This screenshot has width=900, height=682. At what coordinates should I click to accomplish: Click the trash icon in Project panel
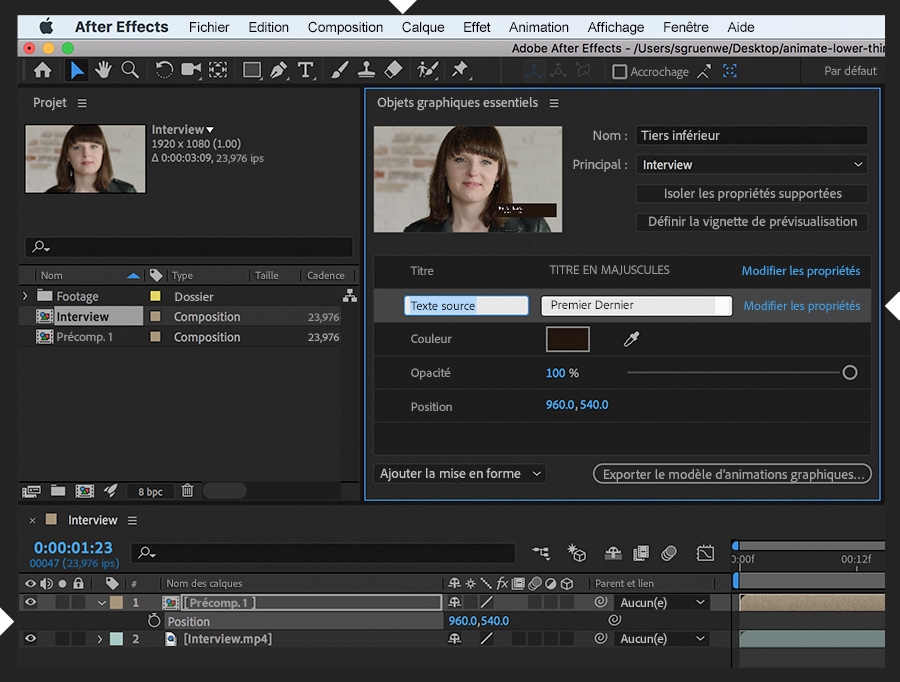click(187, 491)
